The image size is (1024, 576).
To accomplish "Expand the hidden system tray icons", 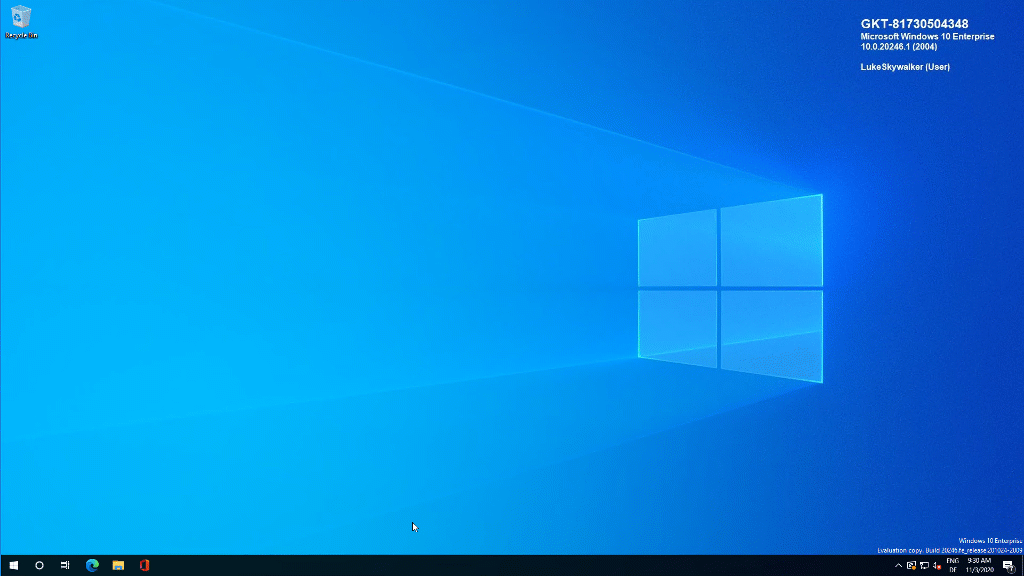I will point(898,565).
